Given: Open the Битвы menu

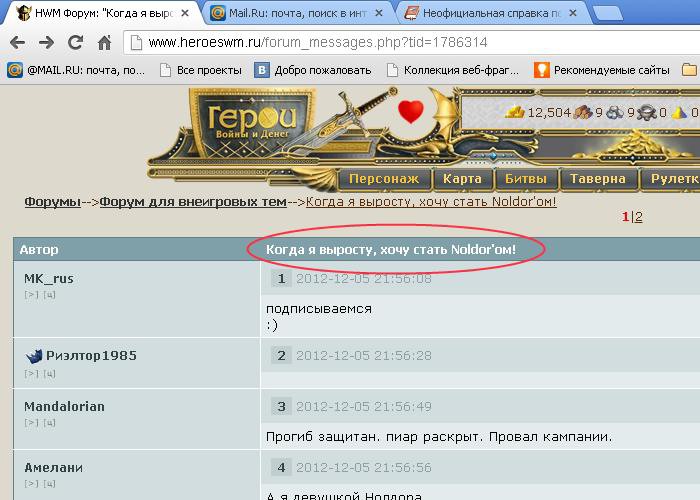Looking at the screenshot, I should tap(525, 179).
